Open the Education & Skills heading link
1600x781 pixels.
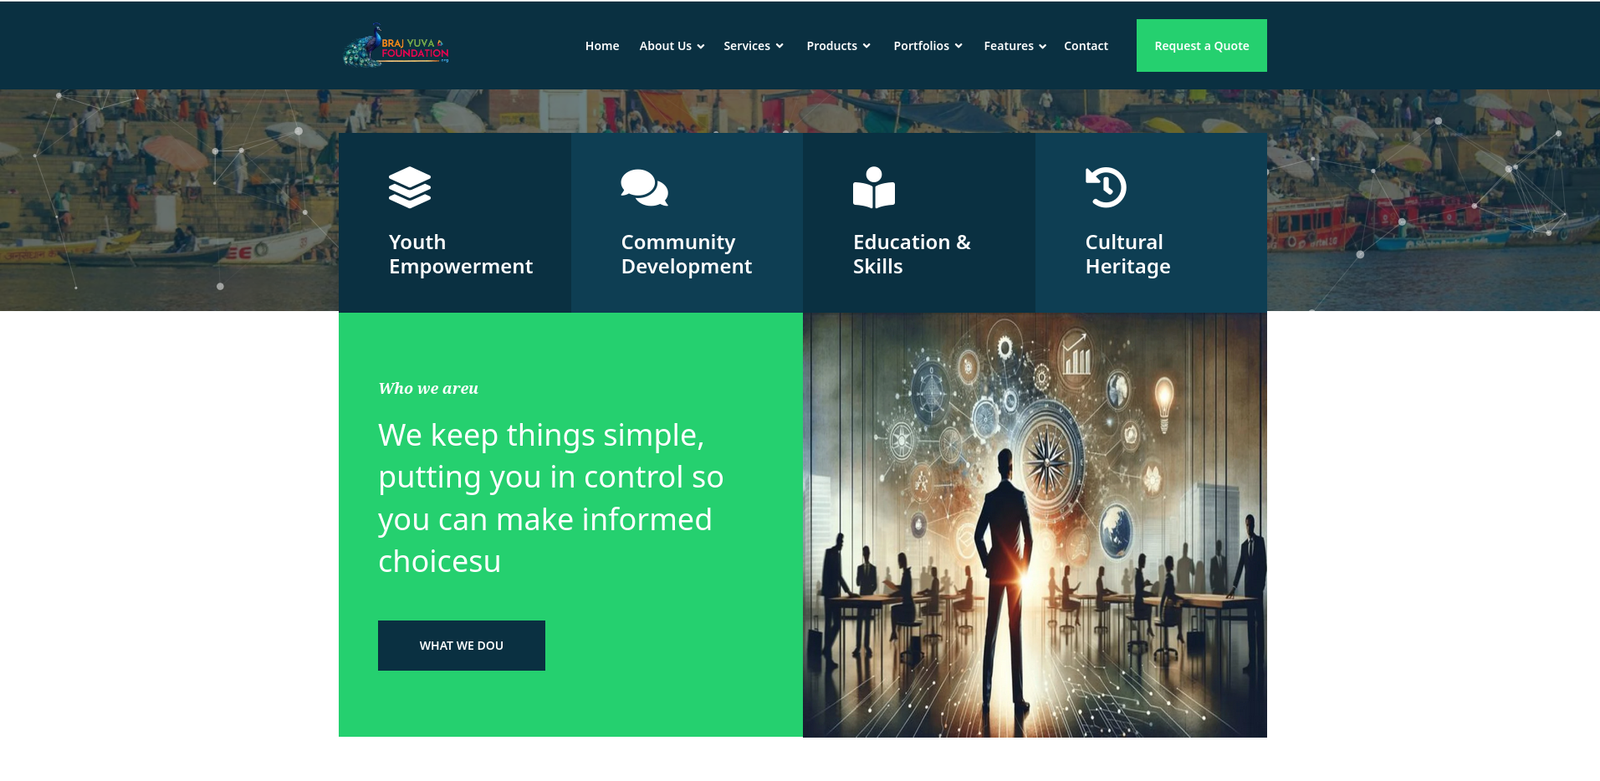pyautogui.click(x=912, y=254)
